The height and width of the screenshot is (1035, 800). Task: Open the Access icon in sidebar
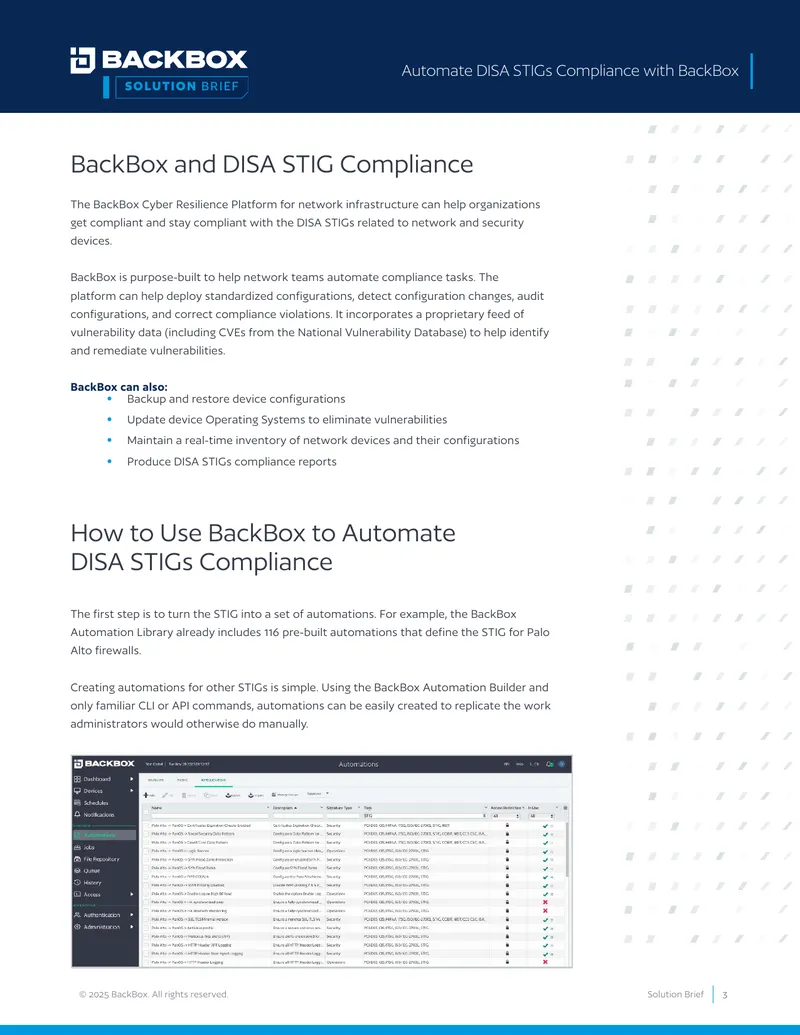click(x=77, y=894)
